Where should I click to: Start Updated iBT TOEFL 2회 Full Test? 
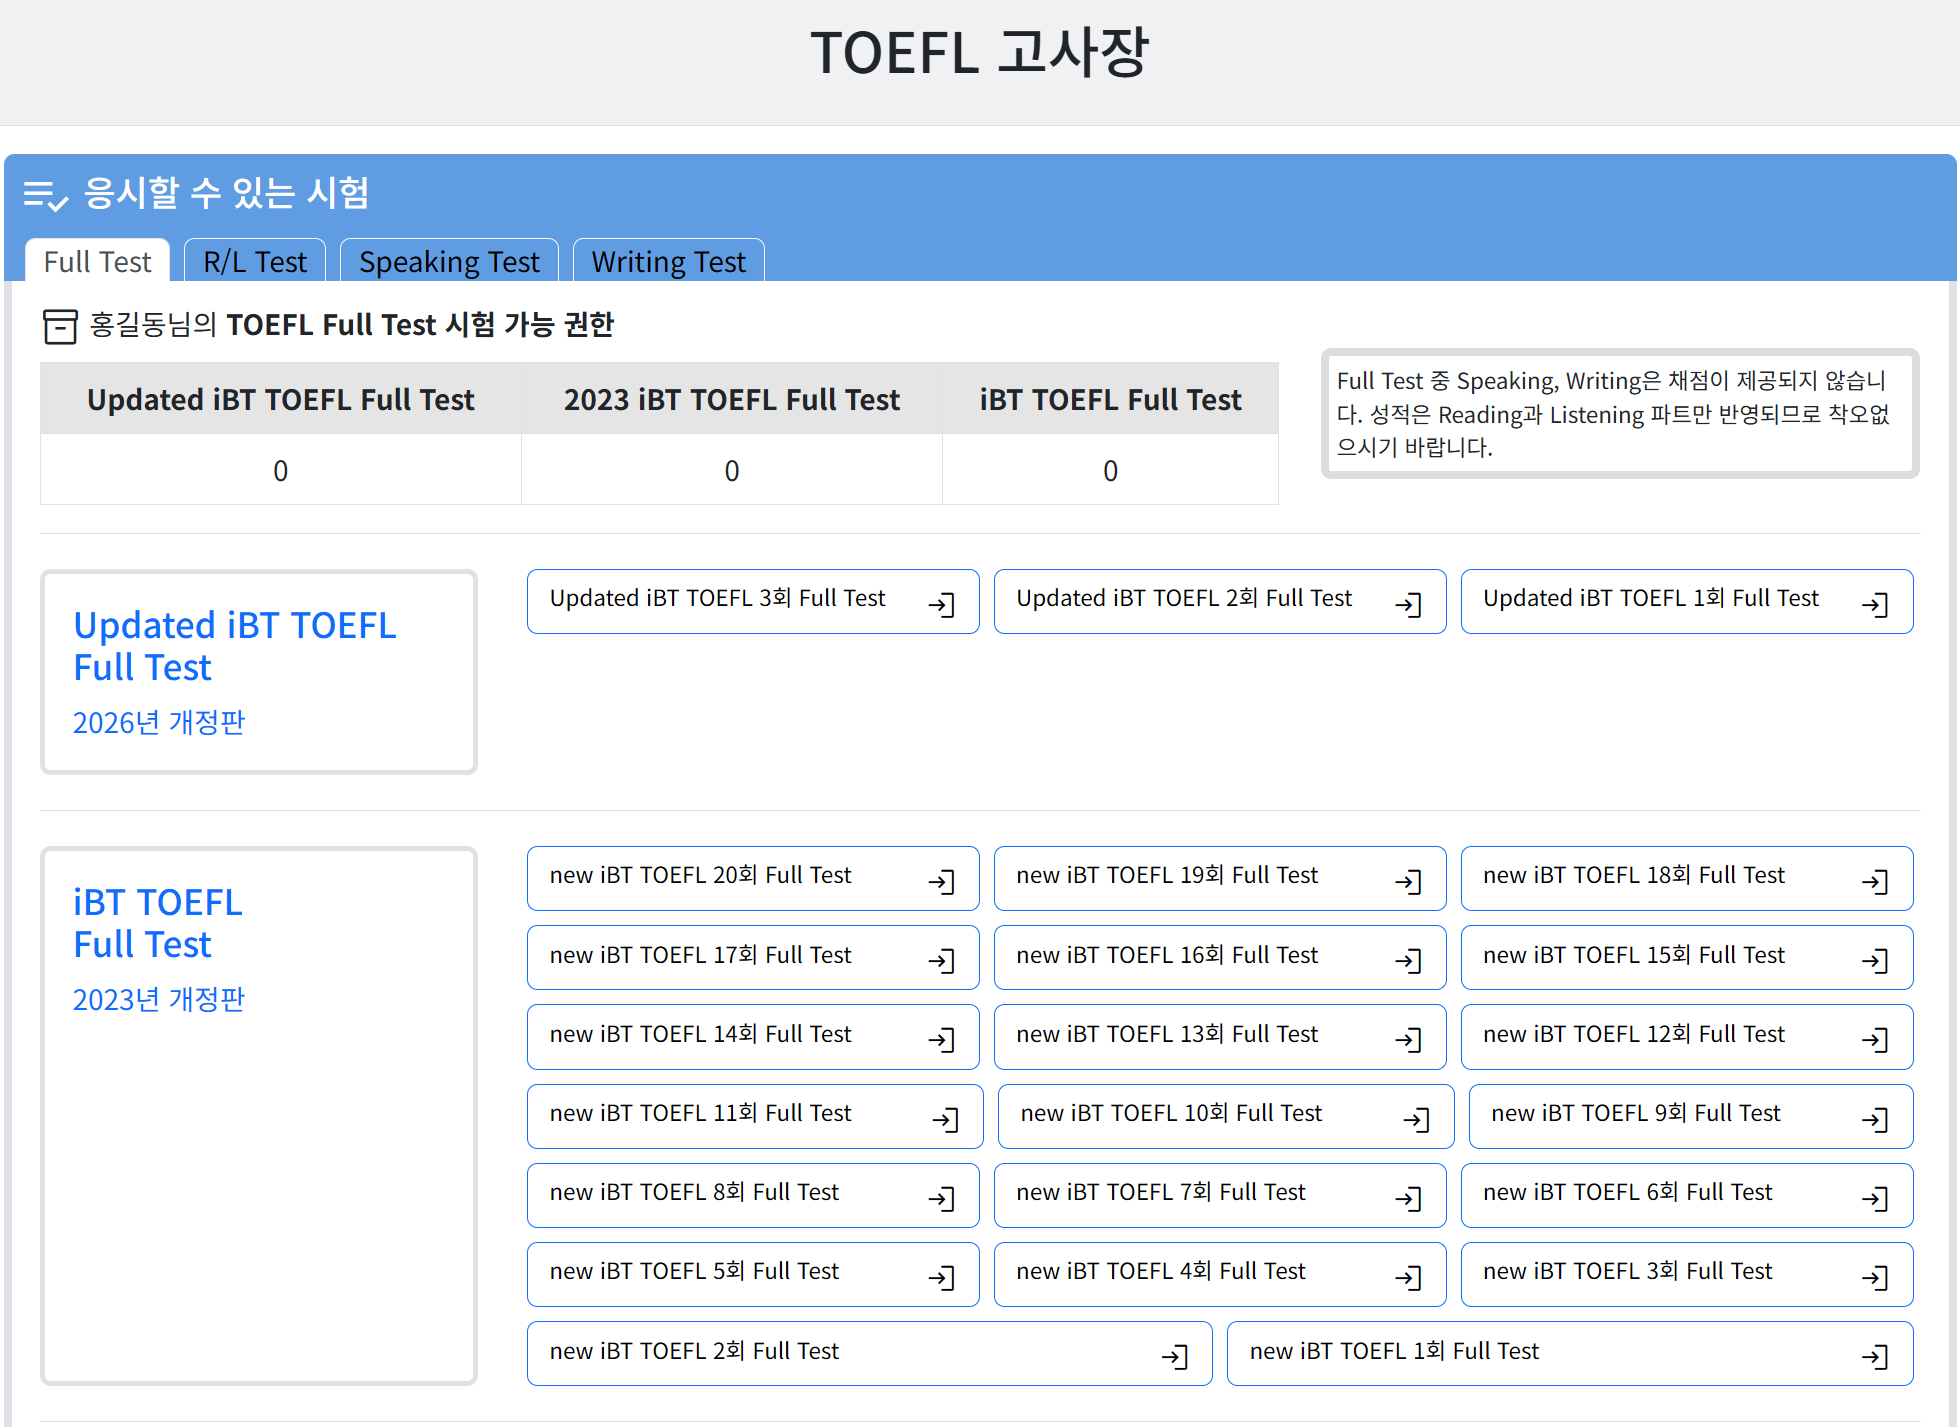coord(1219,601)
